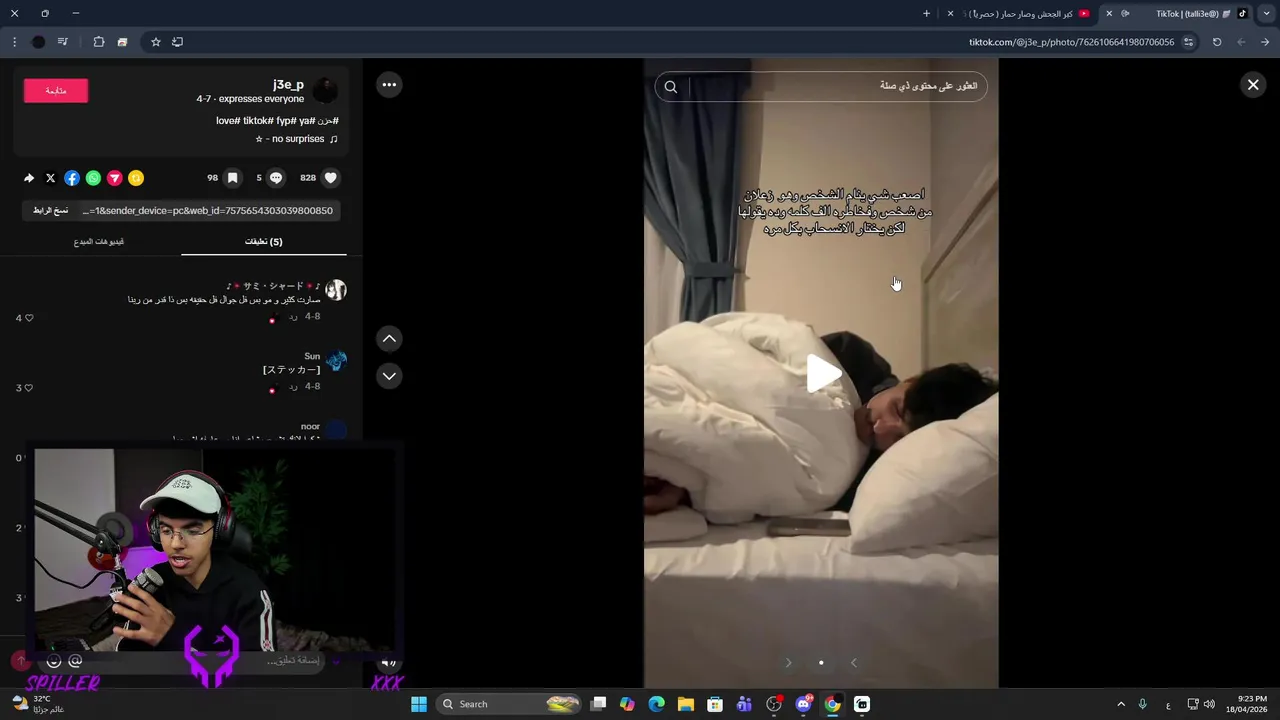Play the slideshow with the center play button

pos(823,374)
